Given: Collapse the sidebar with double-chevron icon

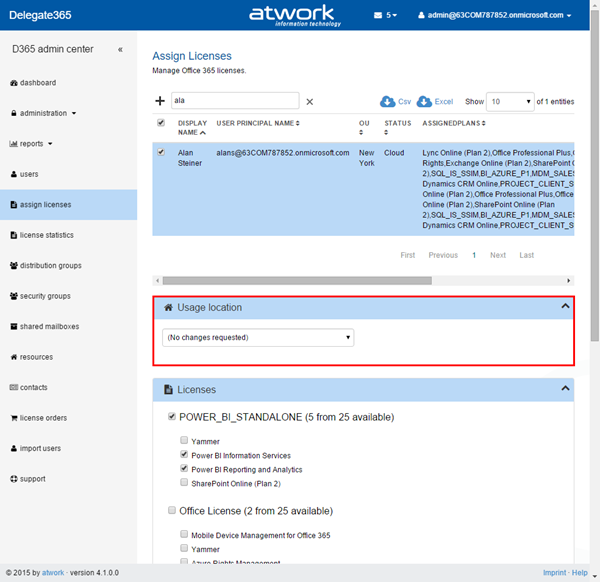Looking at the screenshot, I should 120,49.
